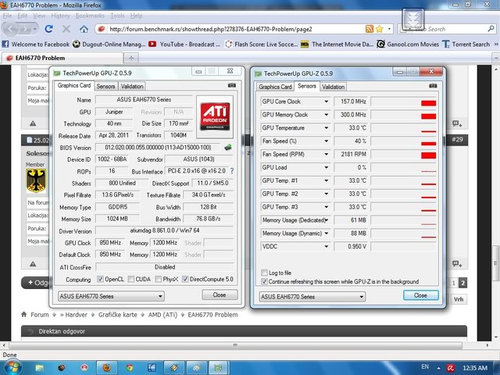This screenshot has height=375, width=500.
Task: Click the German eagle user avatar
Action: pos(36,181)
